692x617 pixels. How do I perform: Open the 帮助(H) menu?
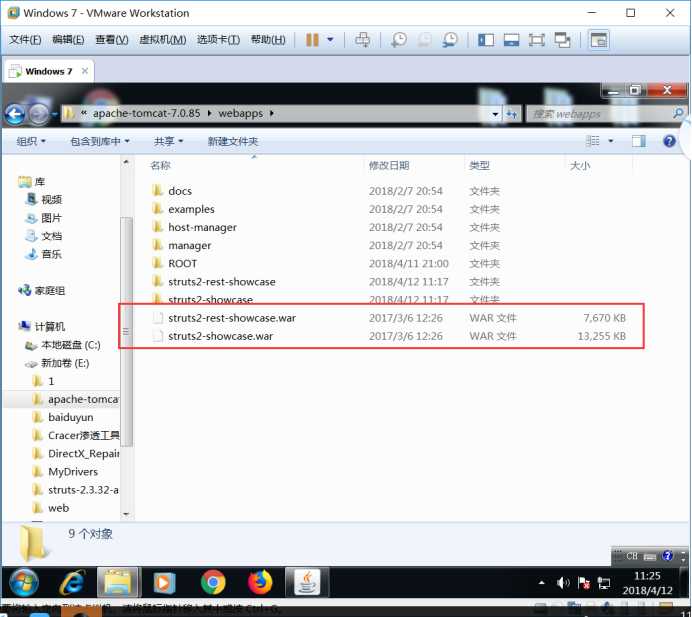click(268, 40)
